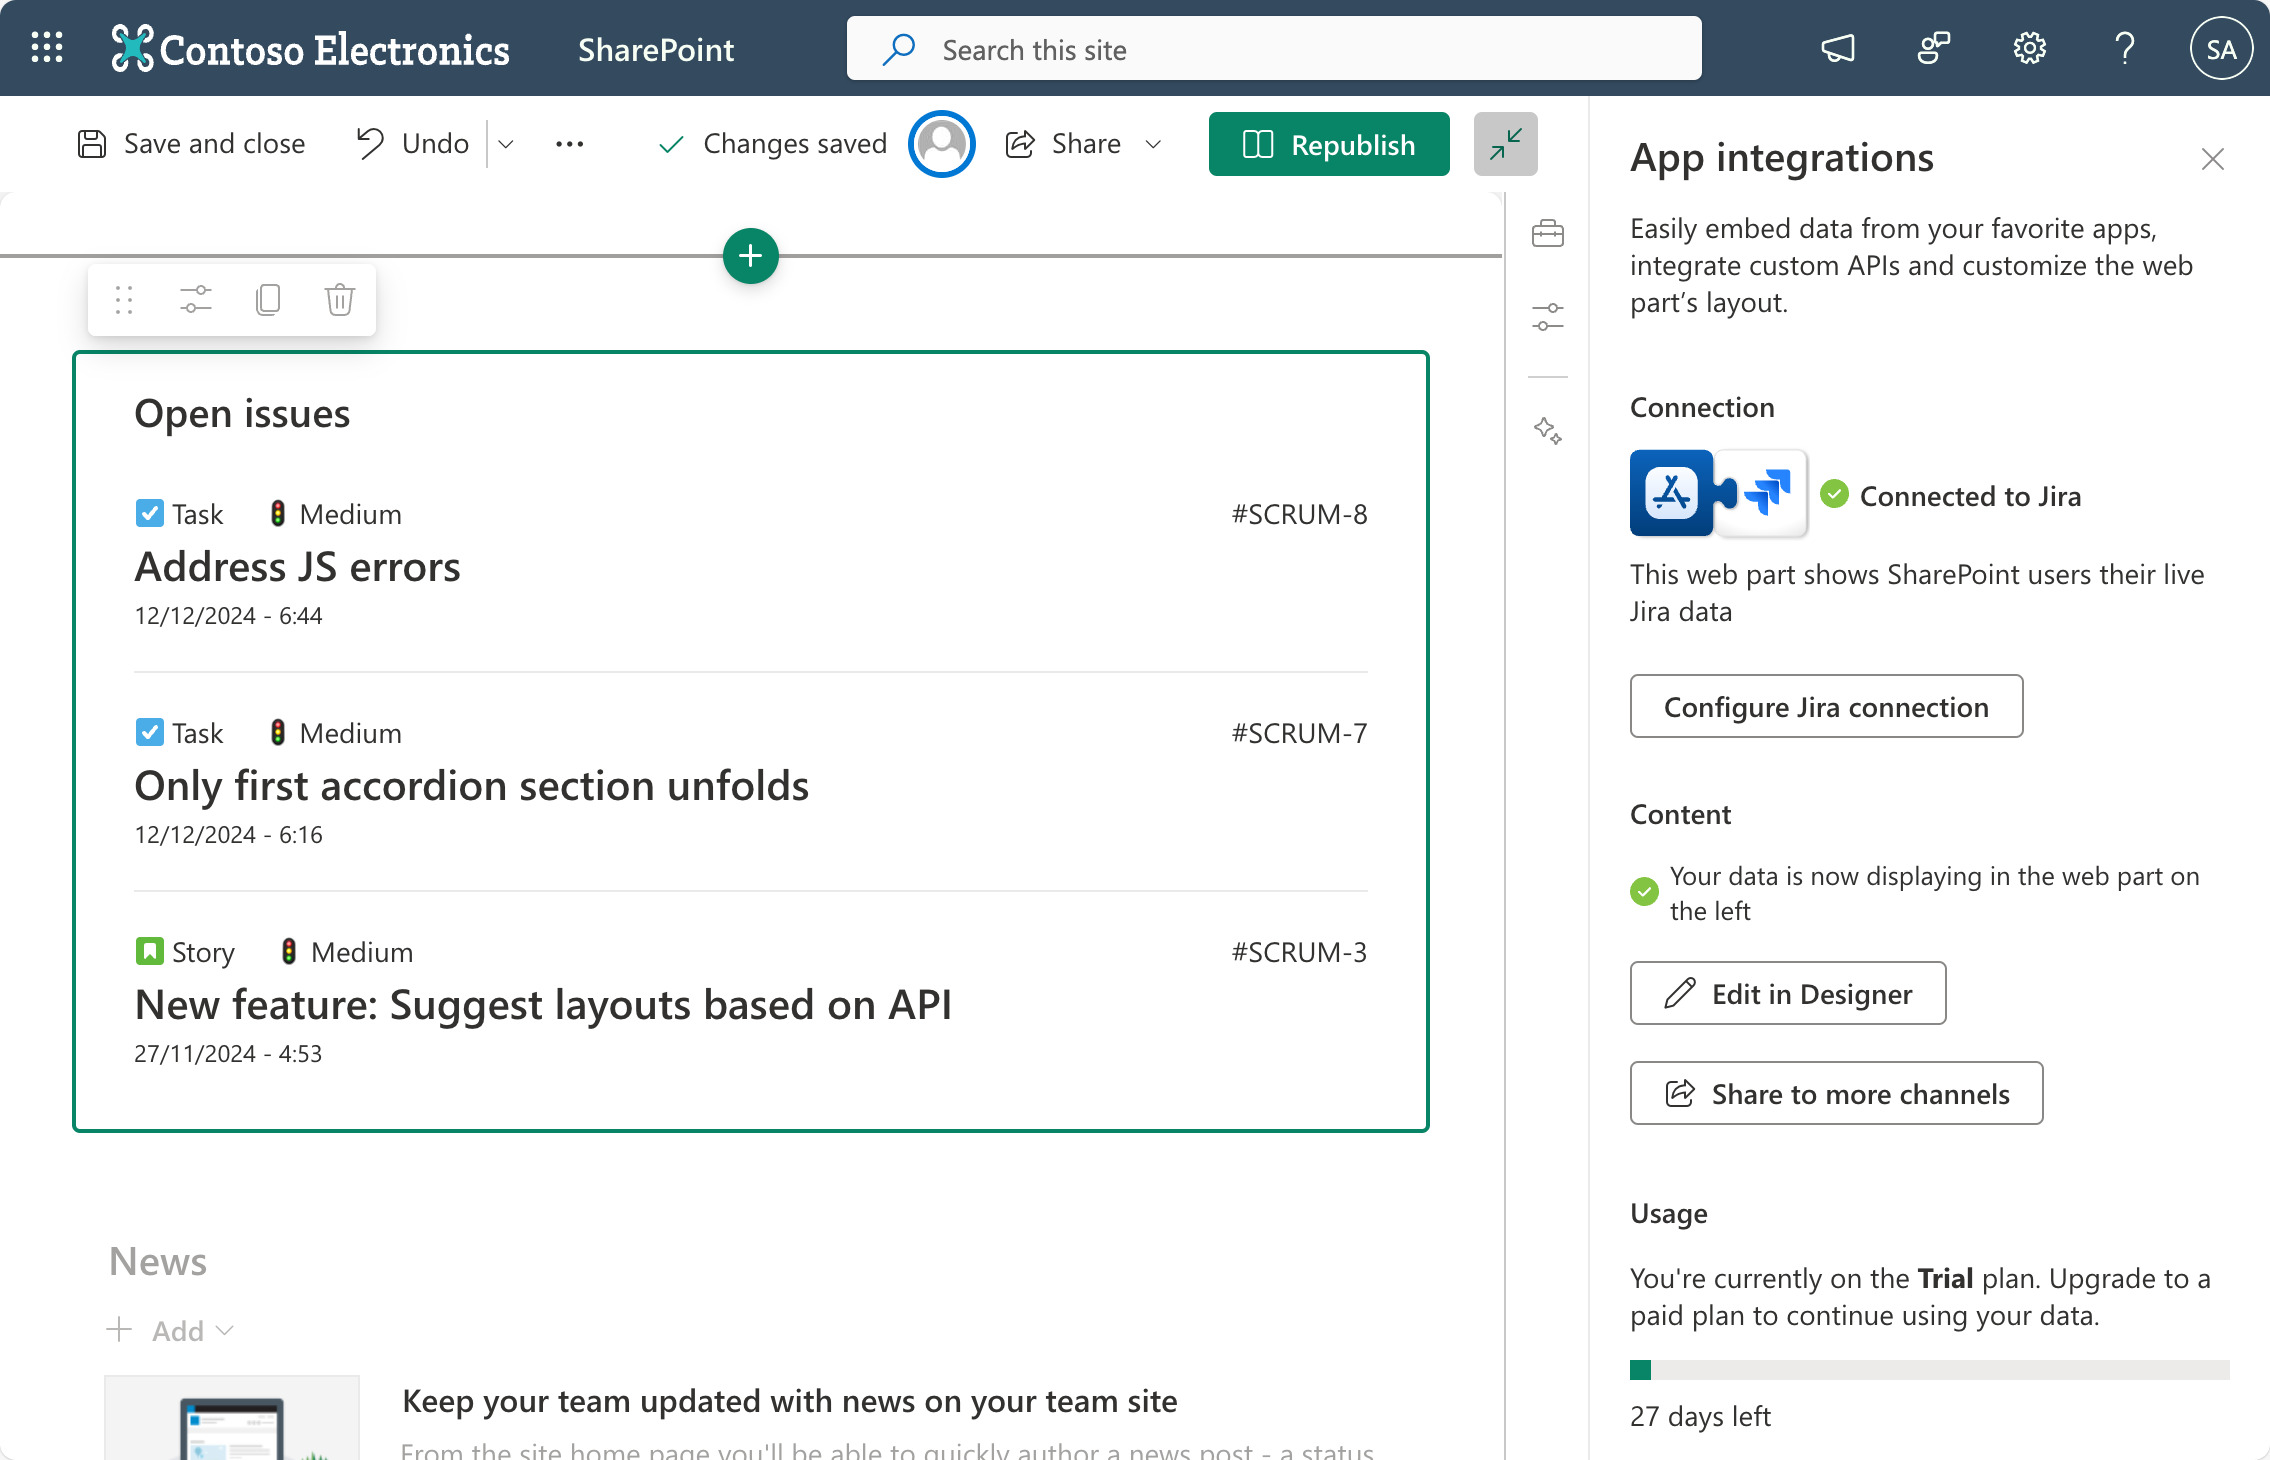Viewport: 2270px width, 1460px height.
Task: Click the megaphone announcements icon
Action: [x=1837, y=48]
